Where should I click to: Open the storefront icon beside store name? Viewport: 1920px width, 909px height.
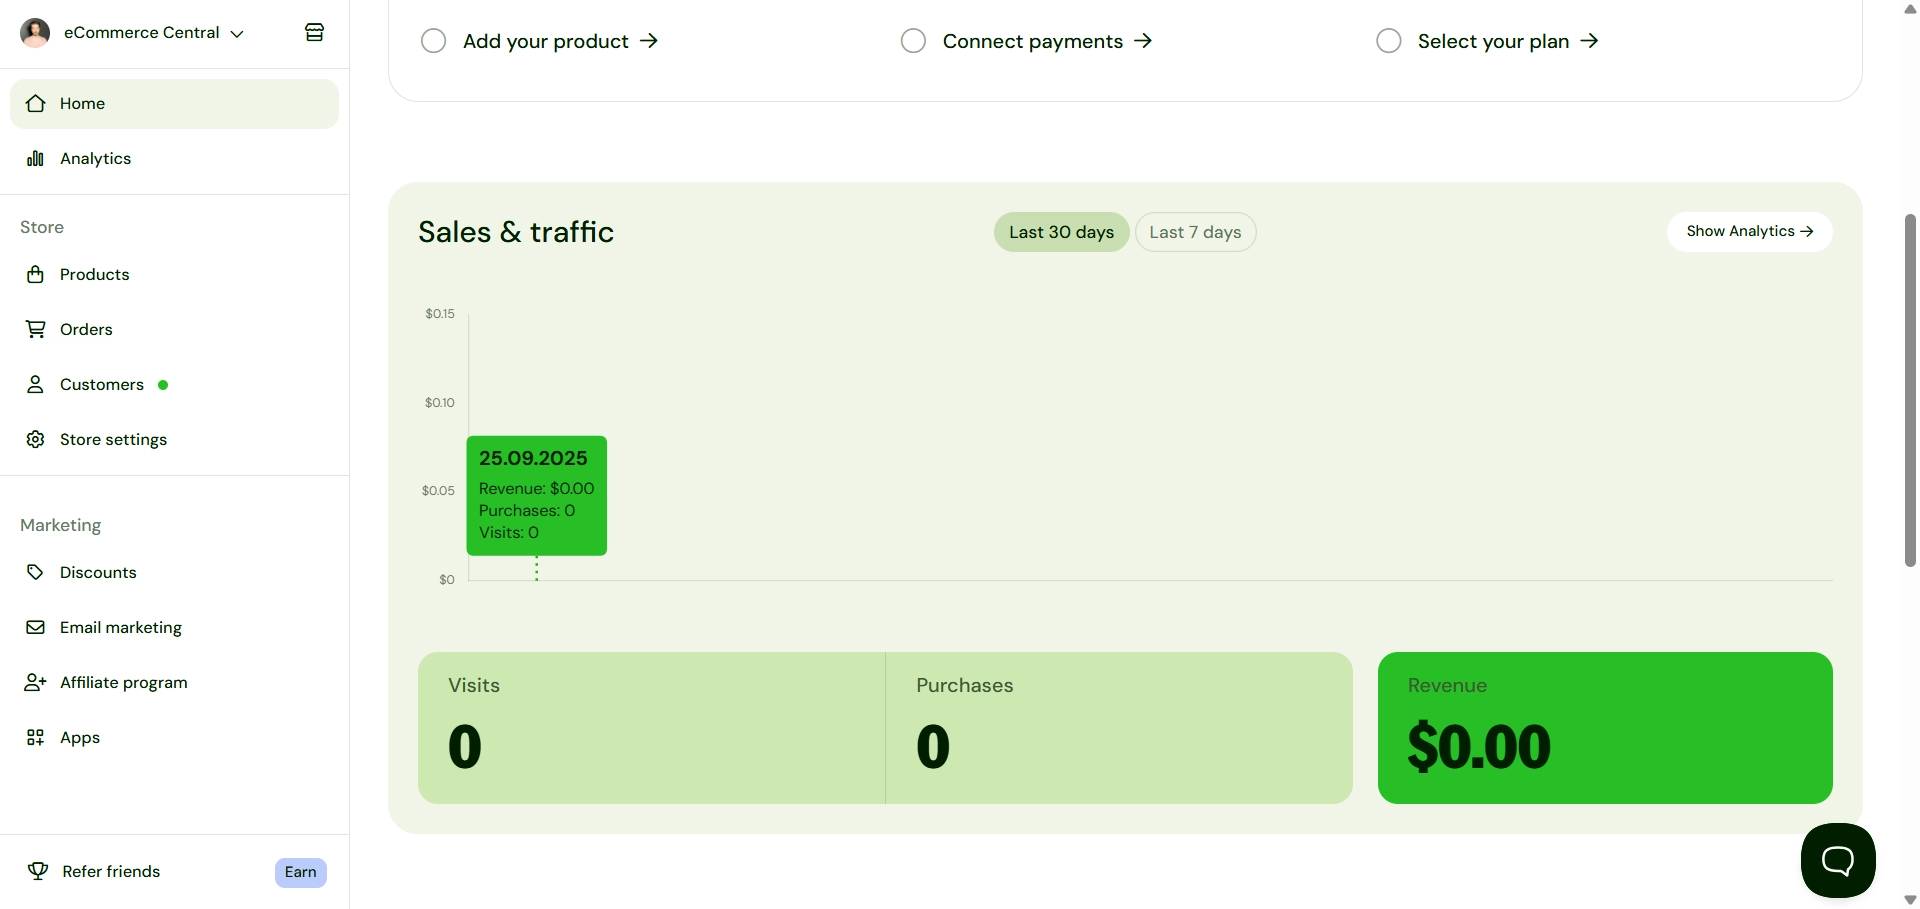pos(314,33)
